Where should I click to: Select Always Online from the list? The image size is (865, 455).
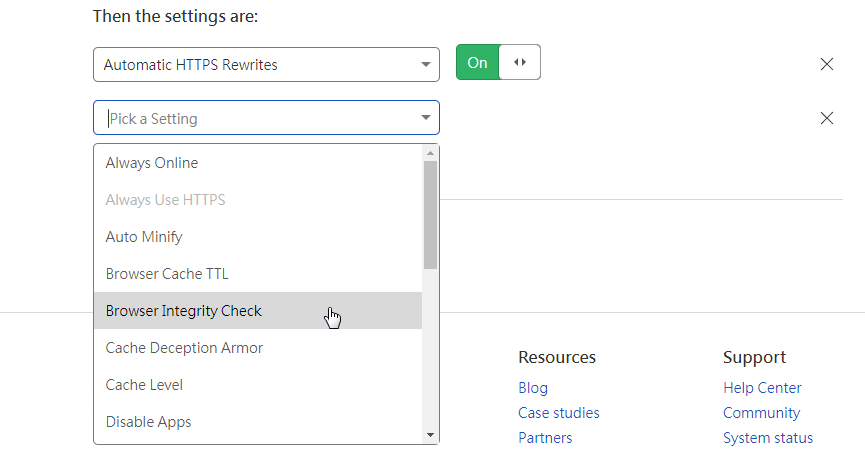click(x=258, y=163)
